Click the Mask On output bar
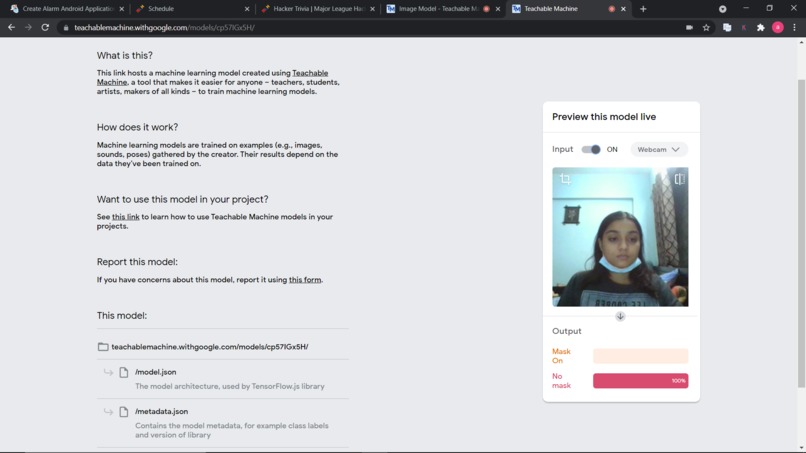Image resolution: width=806 pixels, height=453 pixels. pyautogui.click(x=640, y=356)
